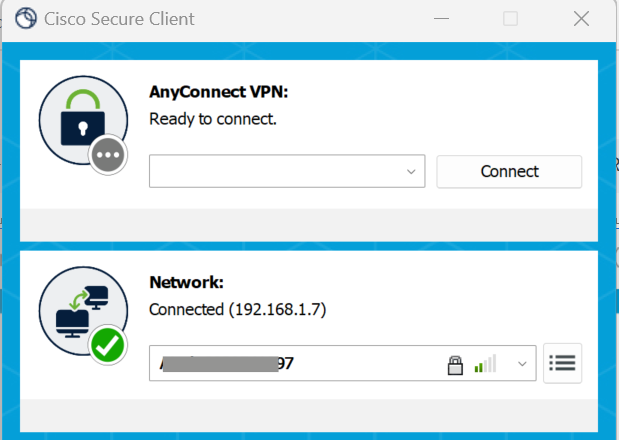Click the secured network padlock icon
The width and height of the screenshot is (619, 440).
[455, 364]
